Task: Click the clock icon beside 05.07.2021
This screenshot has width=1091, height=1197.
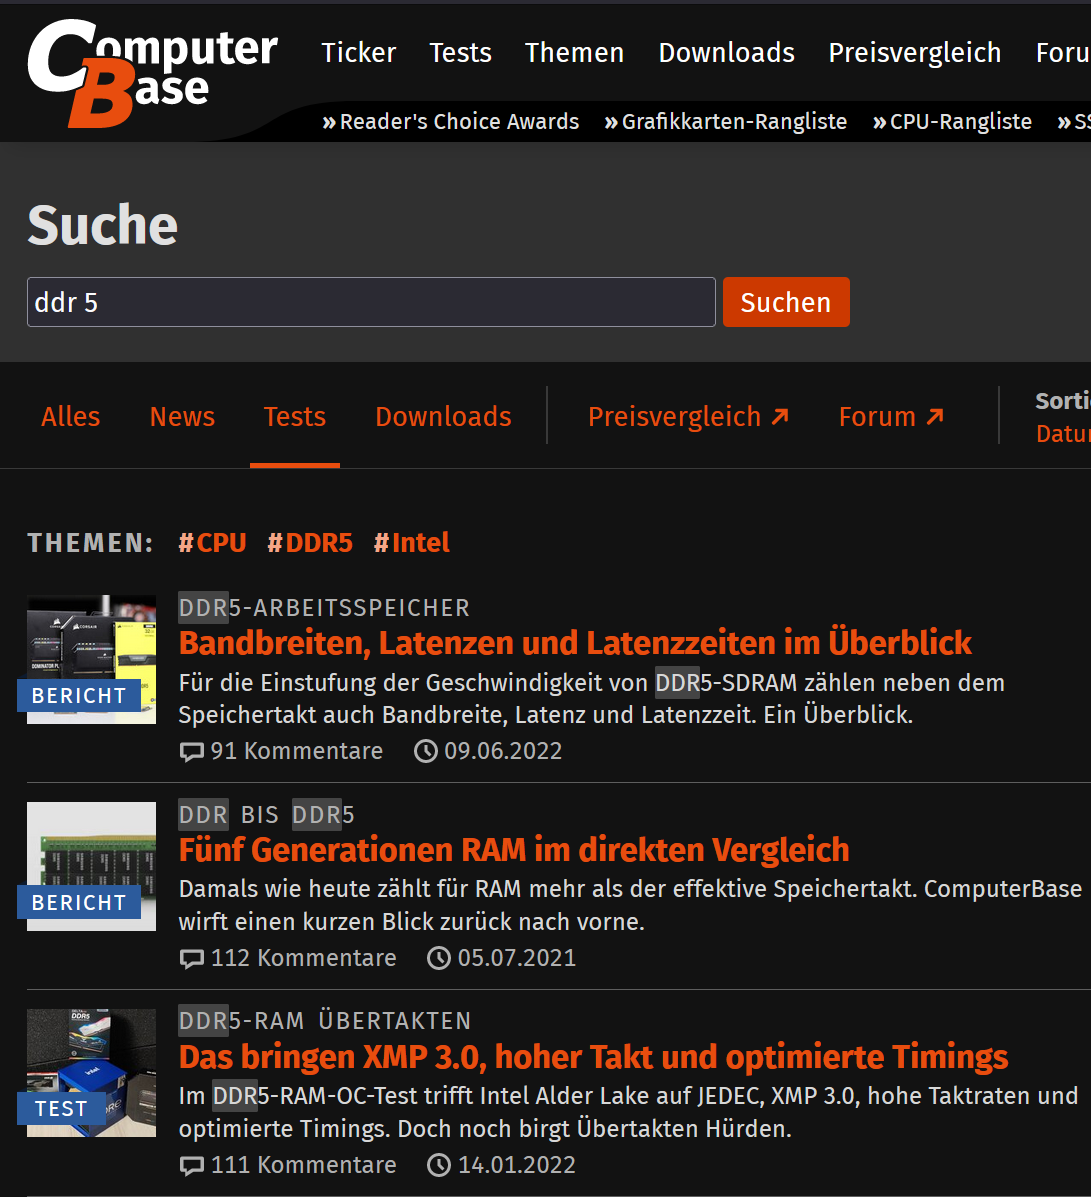Action: pos(438,958)
